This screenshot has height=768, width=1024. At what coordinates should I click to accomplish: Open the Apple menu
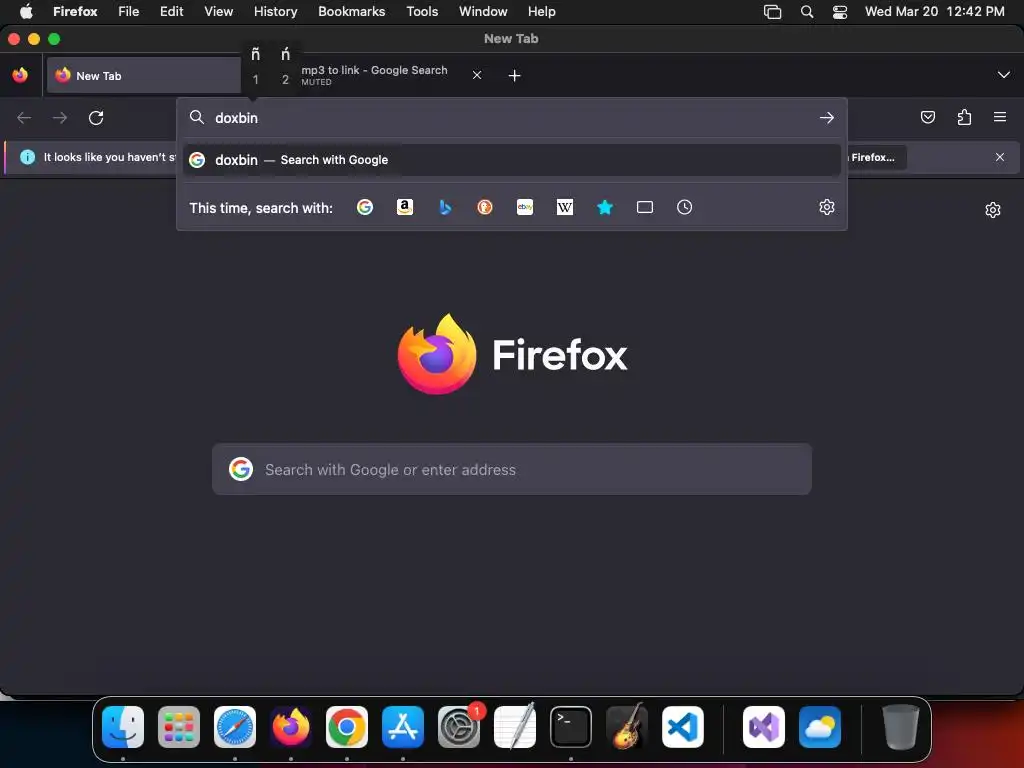(26, 11)
